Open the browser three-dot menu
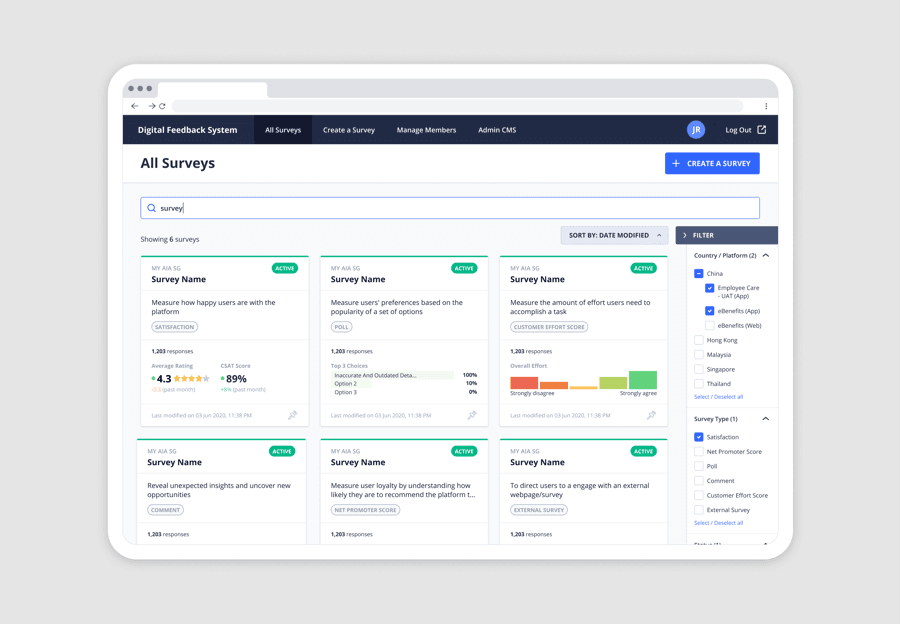Viewport: 900px width, 624px height. (x=766, y=106)
